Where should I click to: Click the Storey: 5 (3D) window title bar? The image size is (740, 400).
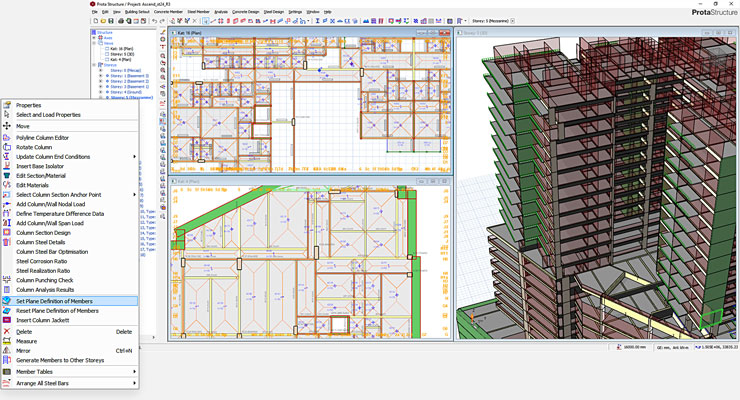(x=596, y=33)
